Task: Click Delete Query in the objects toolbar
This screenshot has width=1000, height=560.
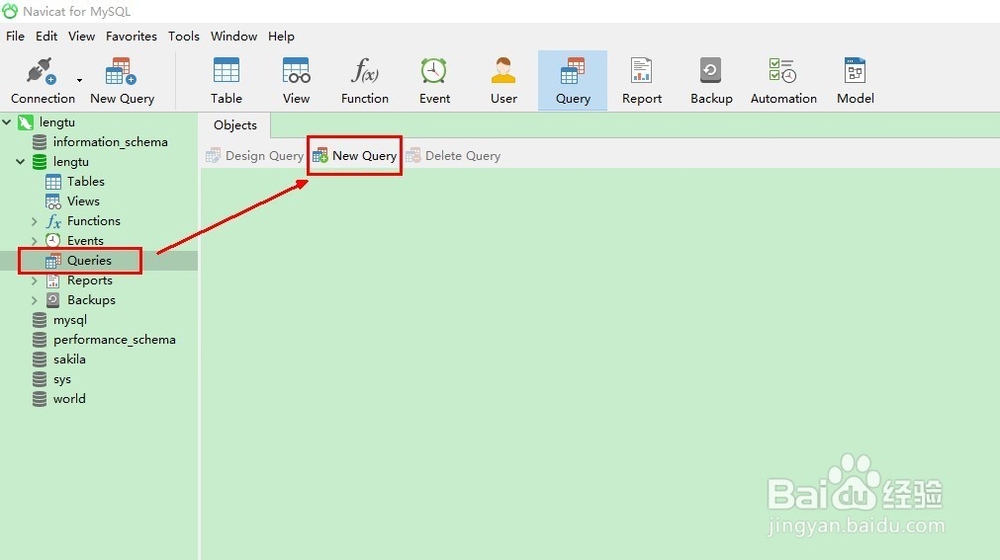Action: click(453, 156)
